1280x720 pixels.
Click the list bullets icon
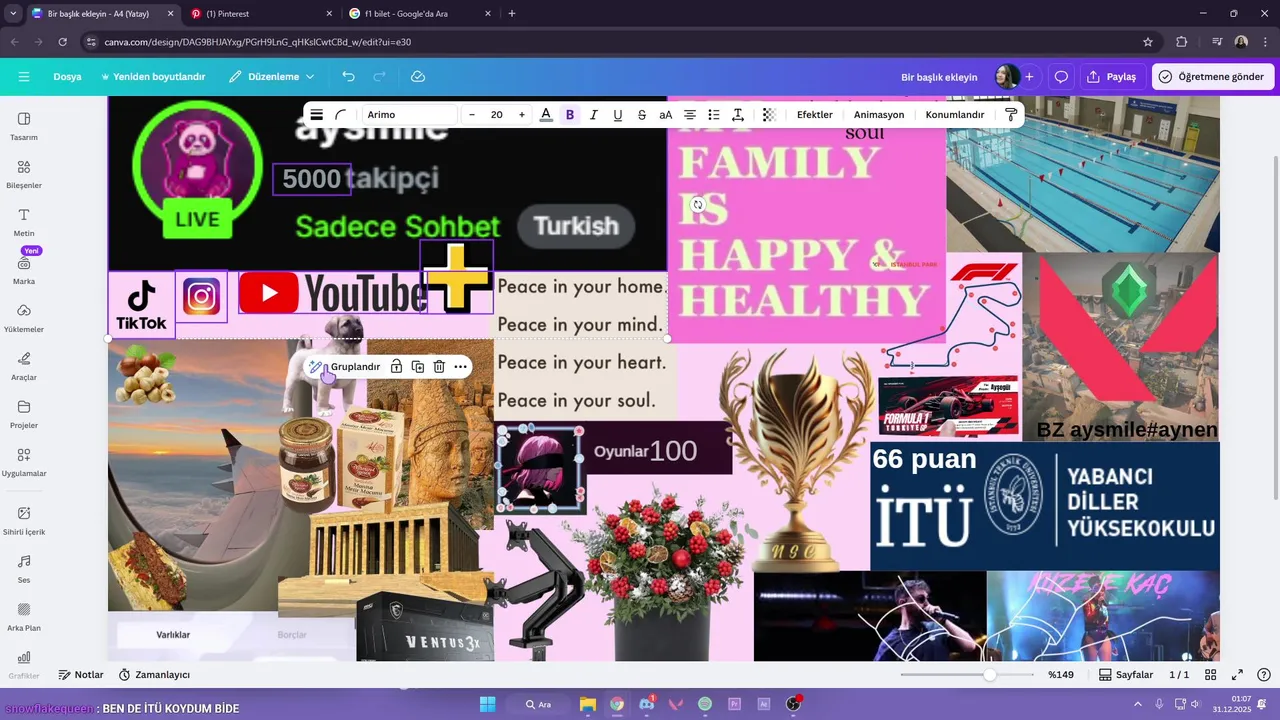(714, 115)
